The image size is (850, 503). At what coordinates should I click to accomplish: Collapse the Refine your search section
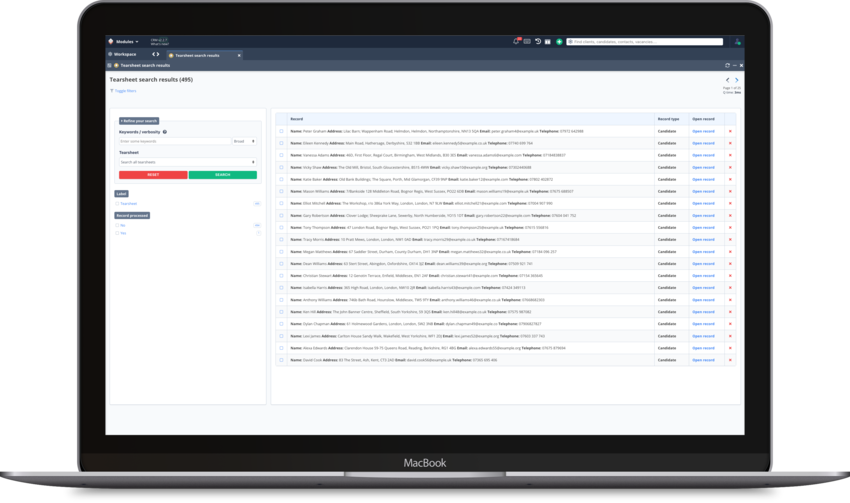pos(139,121)
